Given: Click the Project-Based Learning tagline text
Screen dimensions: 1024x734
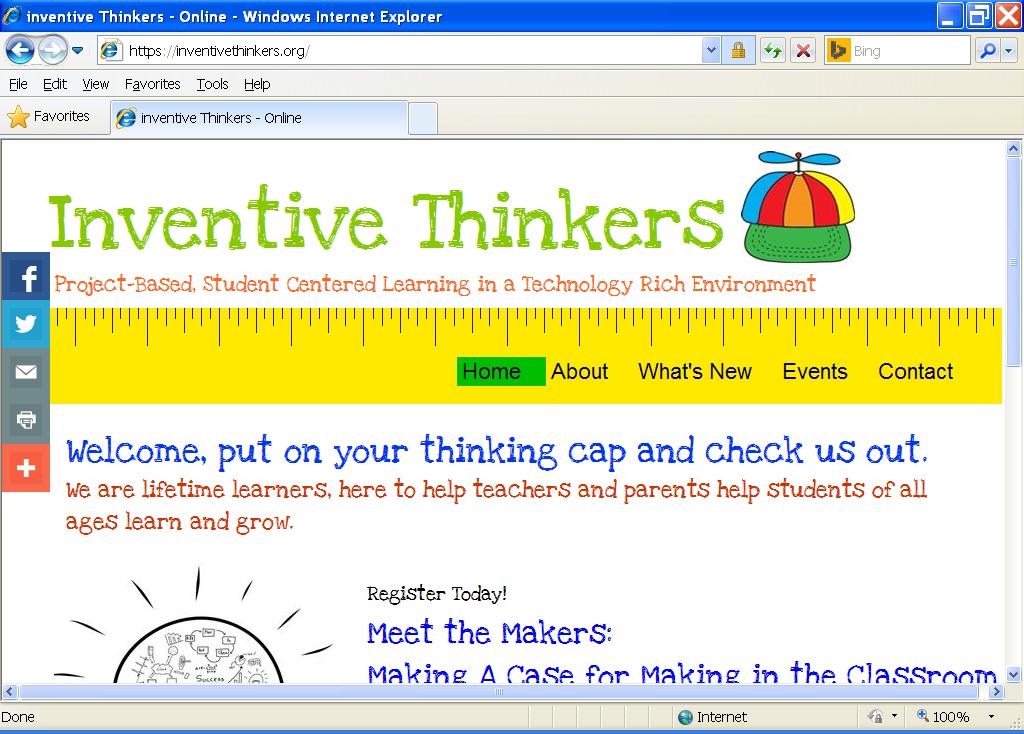Looking at the screenshot, I should tap(434, 284).
